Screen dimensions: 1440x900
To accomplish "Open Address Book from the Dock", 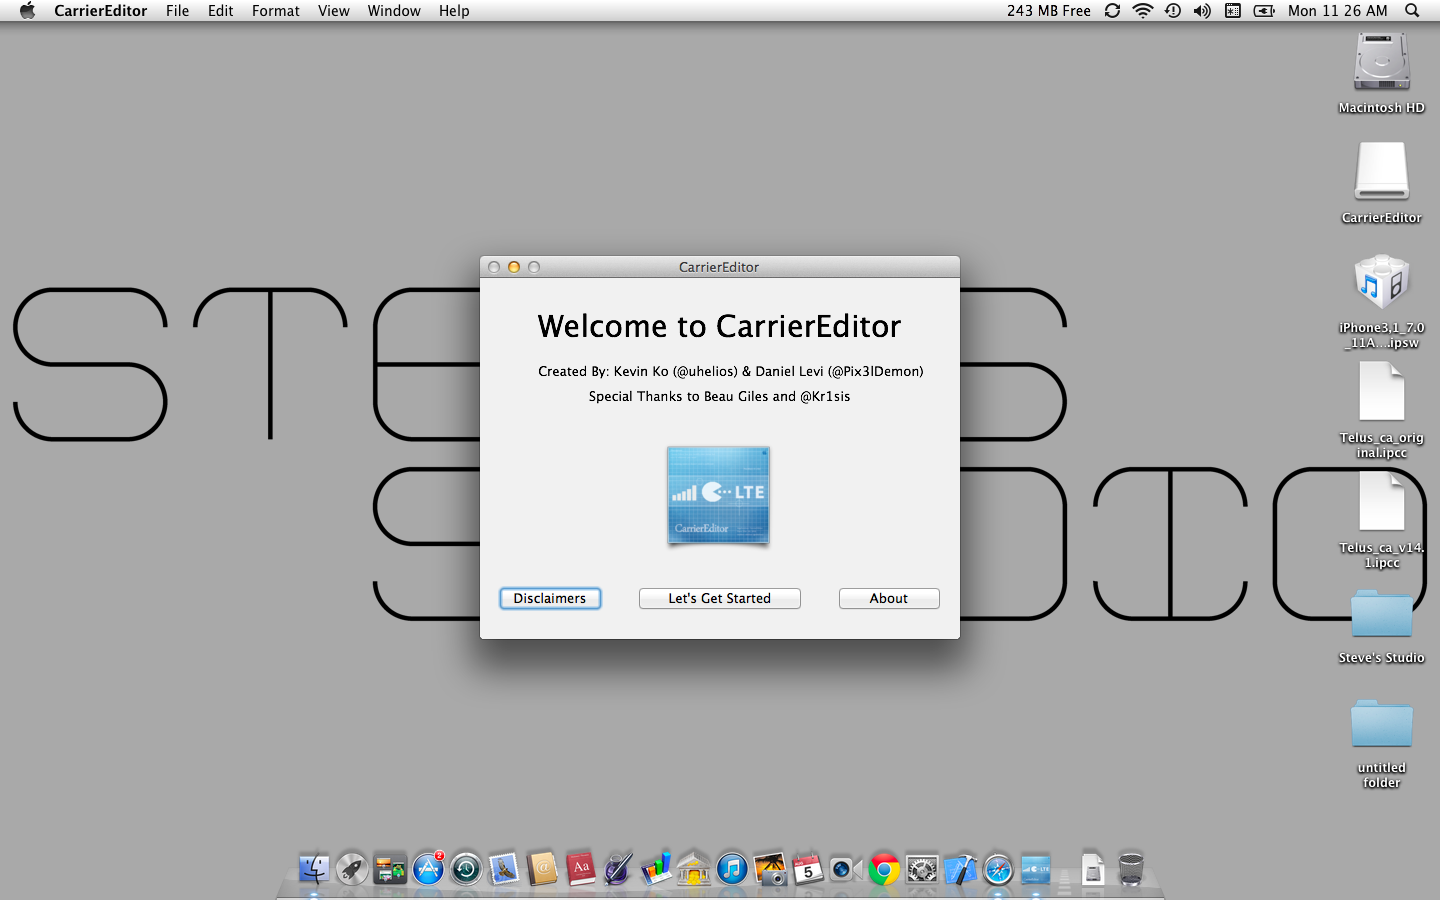I will 542,868.
